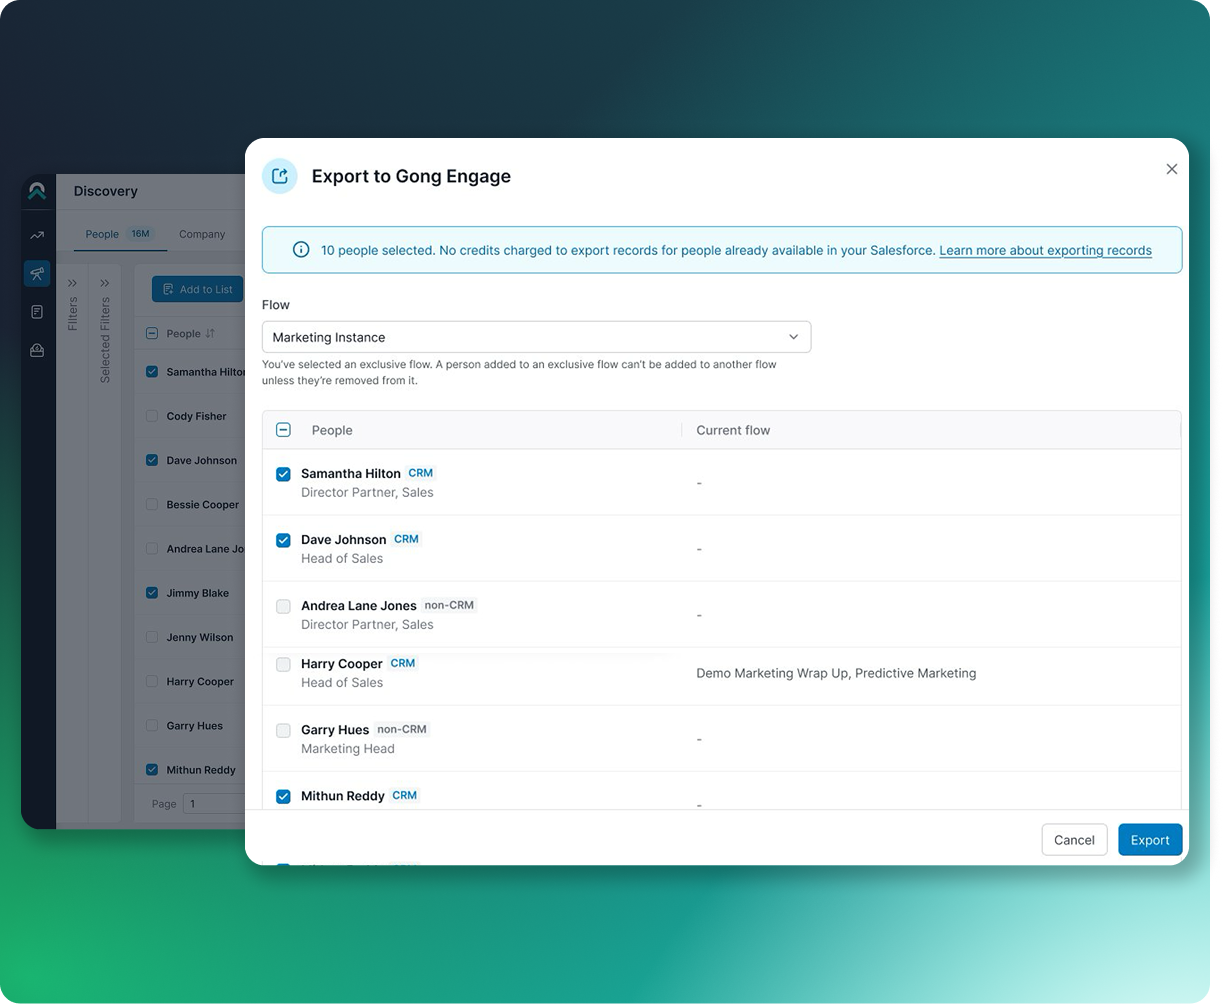Uncheck Mithun Reddy in the Discovery list
1224x1004 pixels.
coord(152,770)
